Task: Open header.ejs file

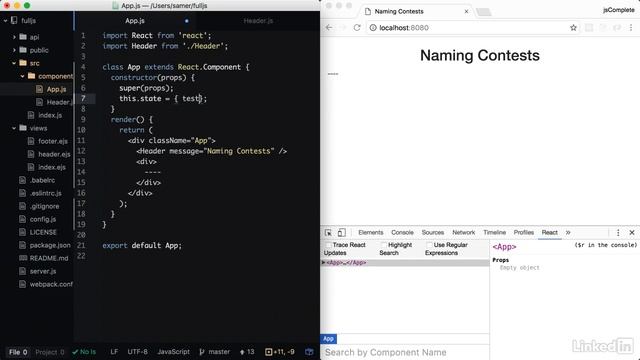Action: click(54, 154)
